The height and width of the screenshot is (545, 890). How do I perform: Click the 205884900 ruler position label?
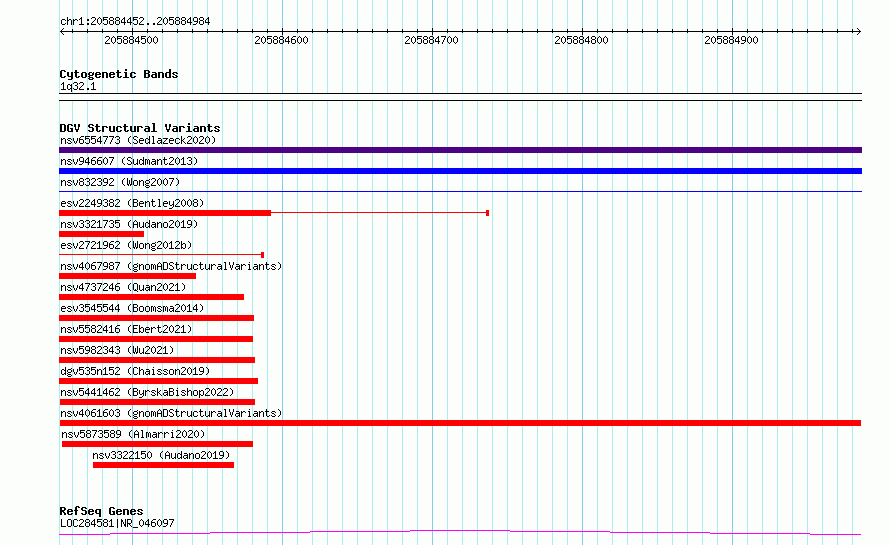point(731,40)
